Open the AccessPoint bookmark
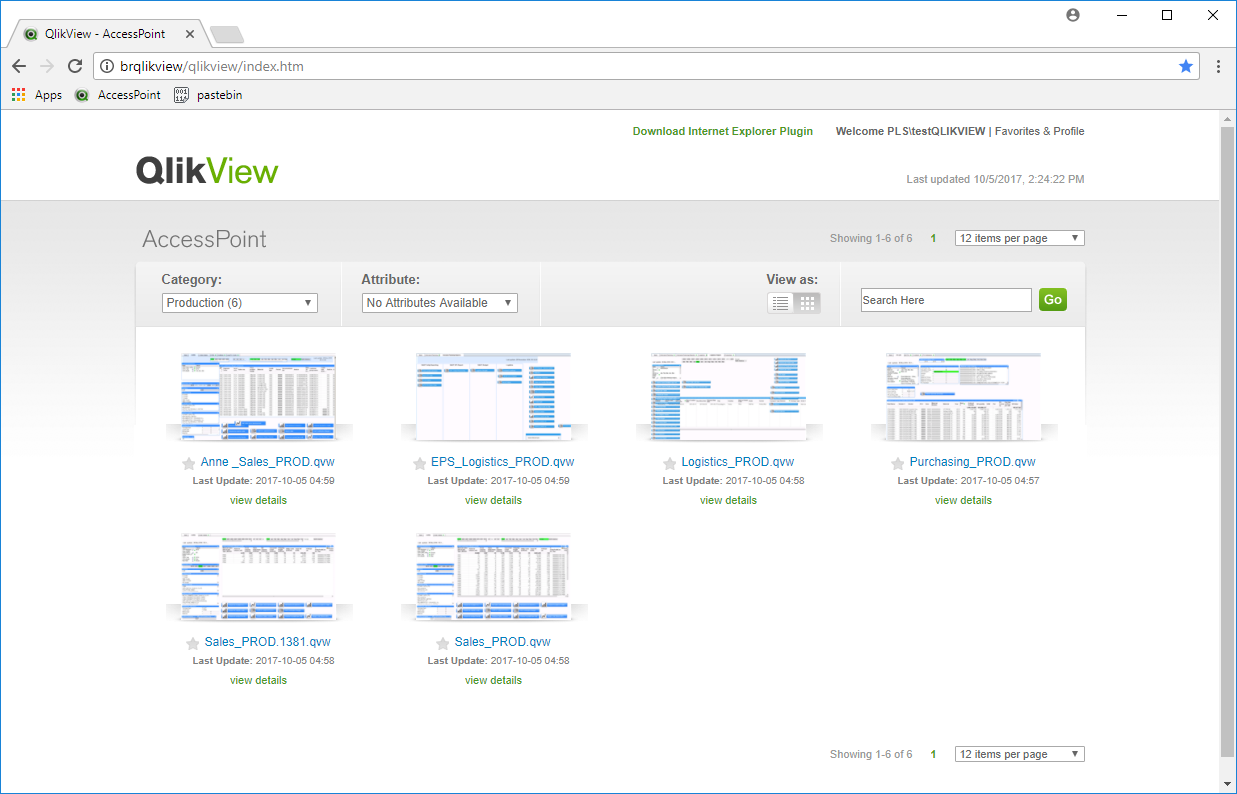 (x=118, y=95)
